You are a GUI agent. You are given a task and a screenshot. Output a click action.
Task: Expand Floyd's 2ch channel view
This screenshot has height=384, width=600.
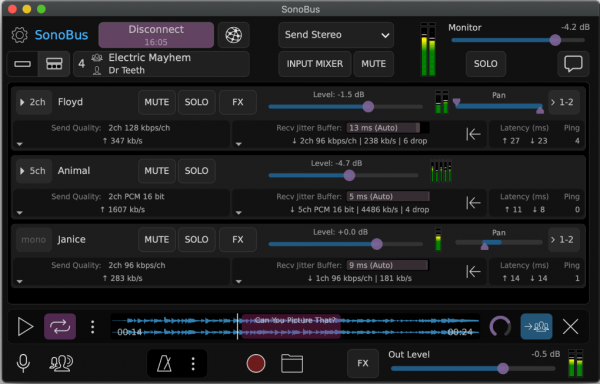pyautogui.click(x=34, y=102)
